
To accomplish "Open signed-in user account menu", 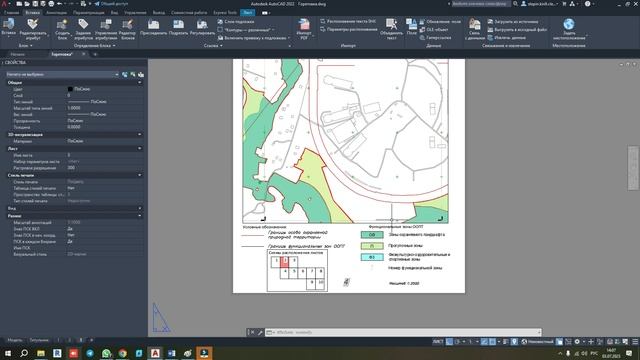I will pyautogui.click(x=539, y=4).
